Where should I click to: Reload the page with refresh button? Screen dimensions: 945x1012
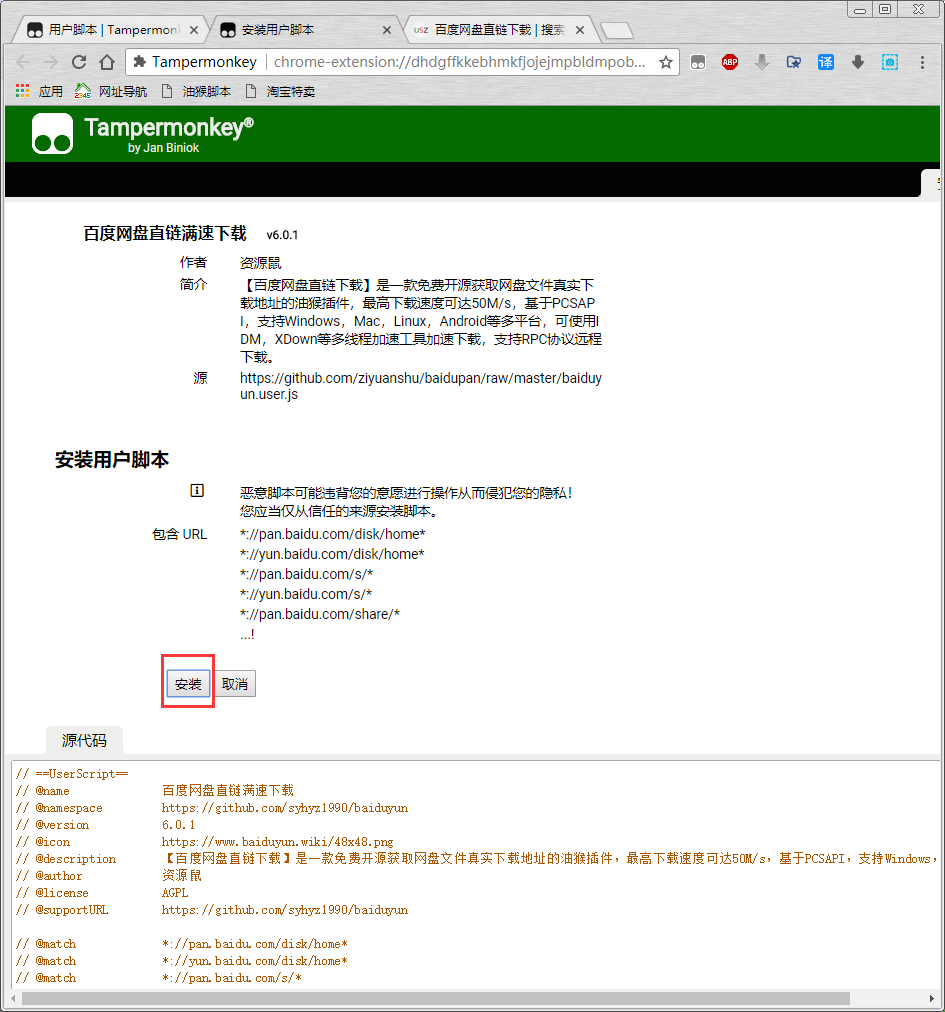coord(79,62)
